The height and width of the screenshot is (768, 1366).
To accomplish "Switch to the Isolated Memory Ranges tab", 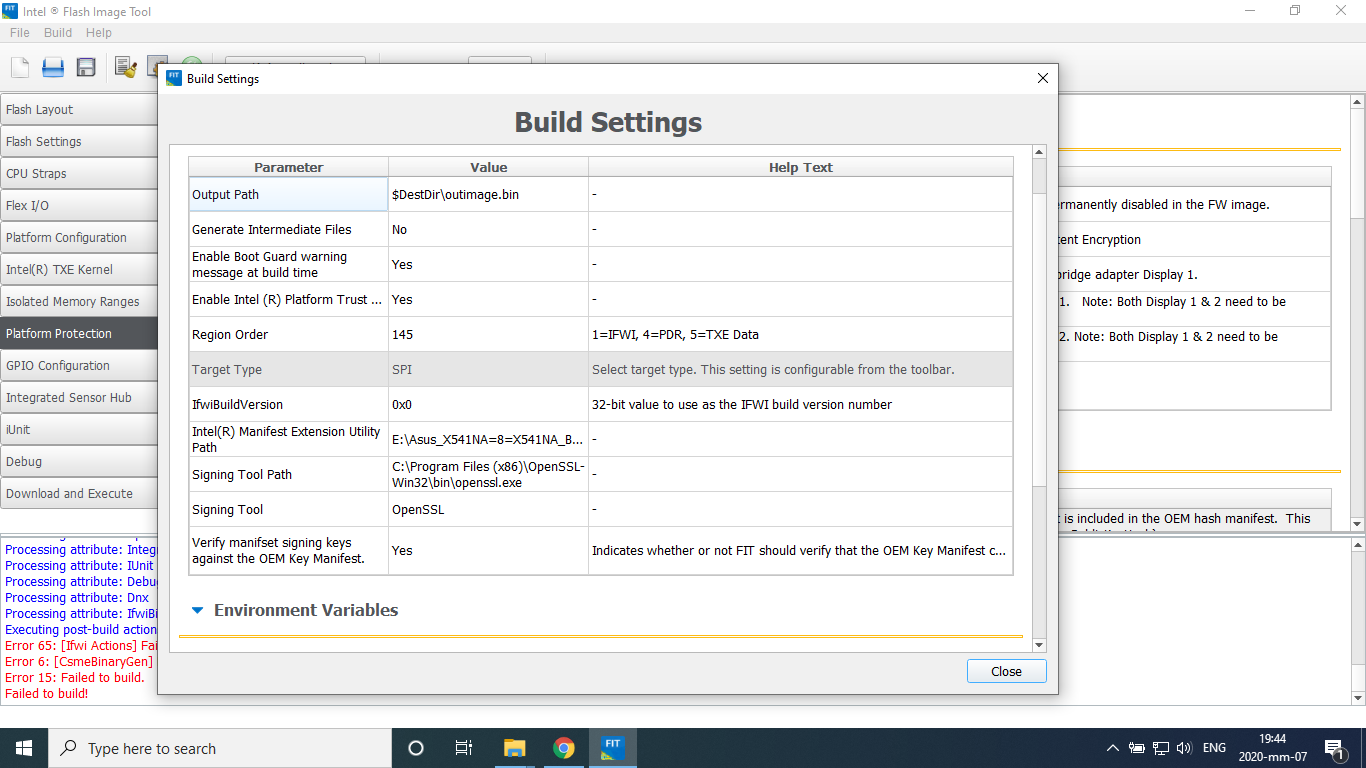I will click(x=79, y=301).
